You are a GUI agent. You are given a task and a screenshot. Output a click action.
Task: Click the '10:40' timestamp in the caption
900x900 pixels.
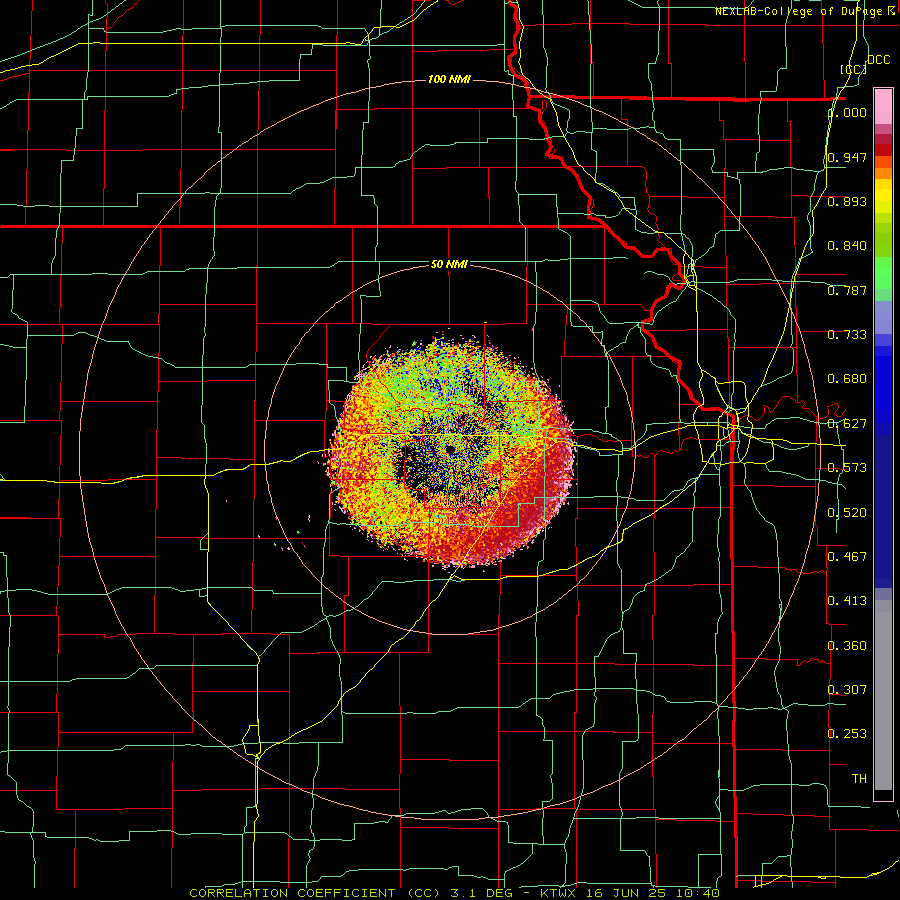click(697, 893)
